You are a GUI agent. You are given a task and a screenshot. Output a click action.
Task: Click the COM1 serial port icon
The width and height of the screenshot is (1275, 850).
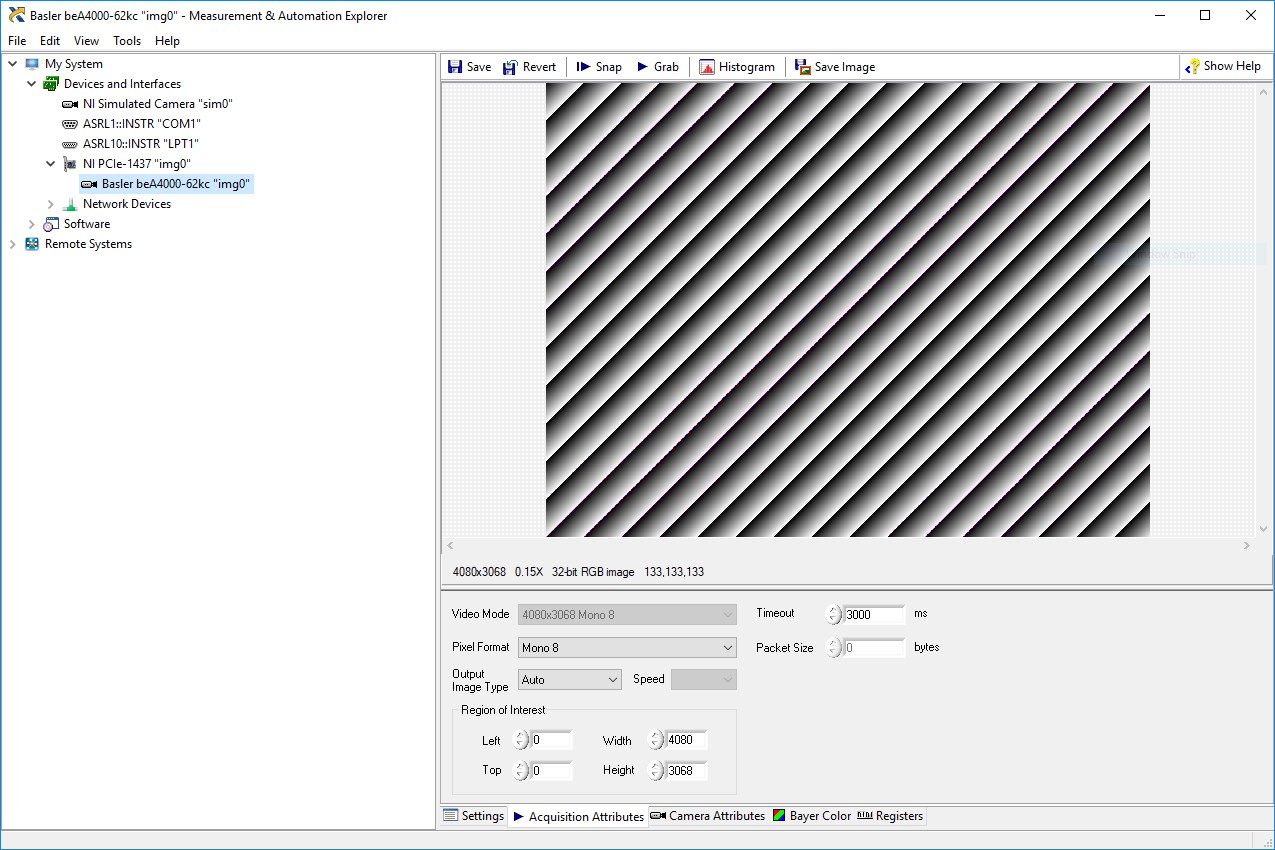(70, 124)
